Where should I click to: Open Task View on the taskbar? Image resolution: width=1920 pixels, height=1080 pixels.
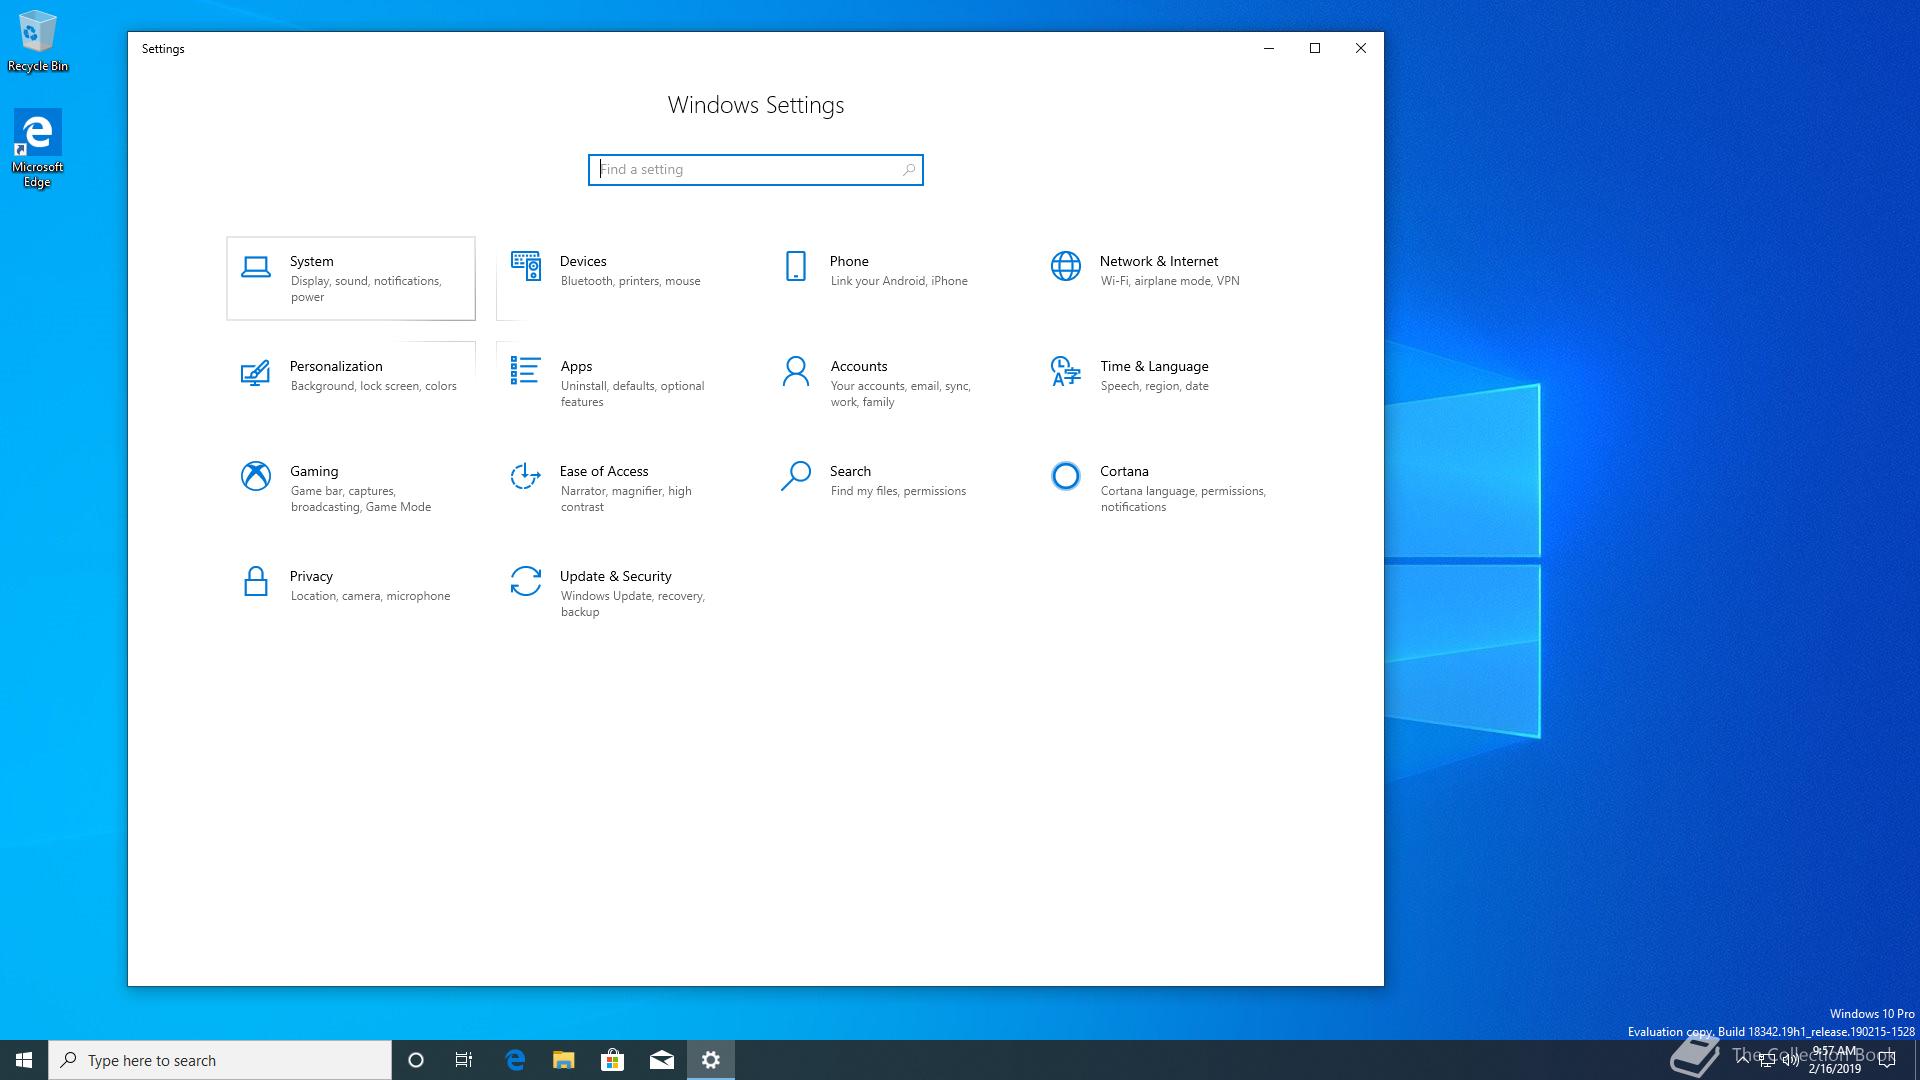(x=464, y=1060)
